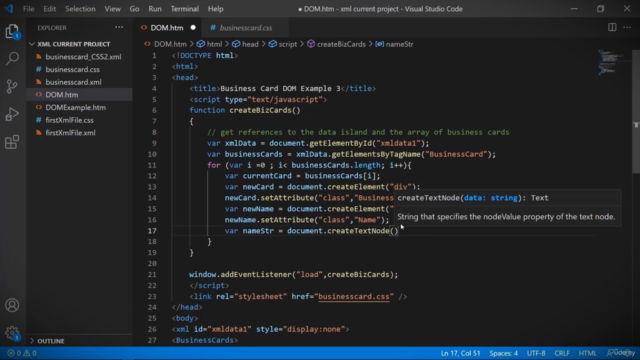
Task: Click the editor vertical scrollbar
Action: 636,112
